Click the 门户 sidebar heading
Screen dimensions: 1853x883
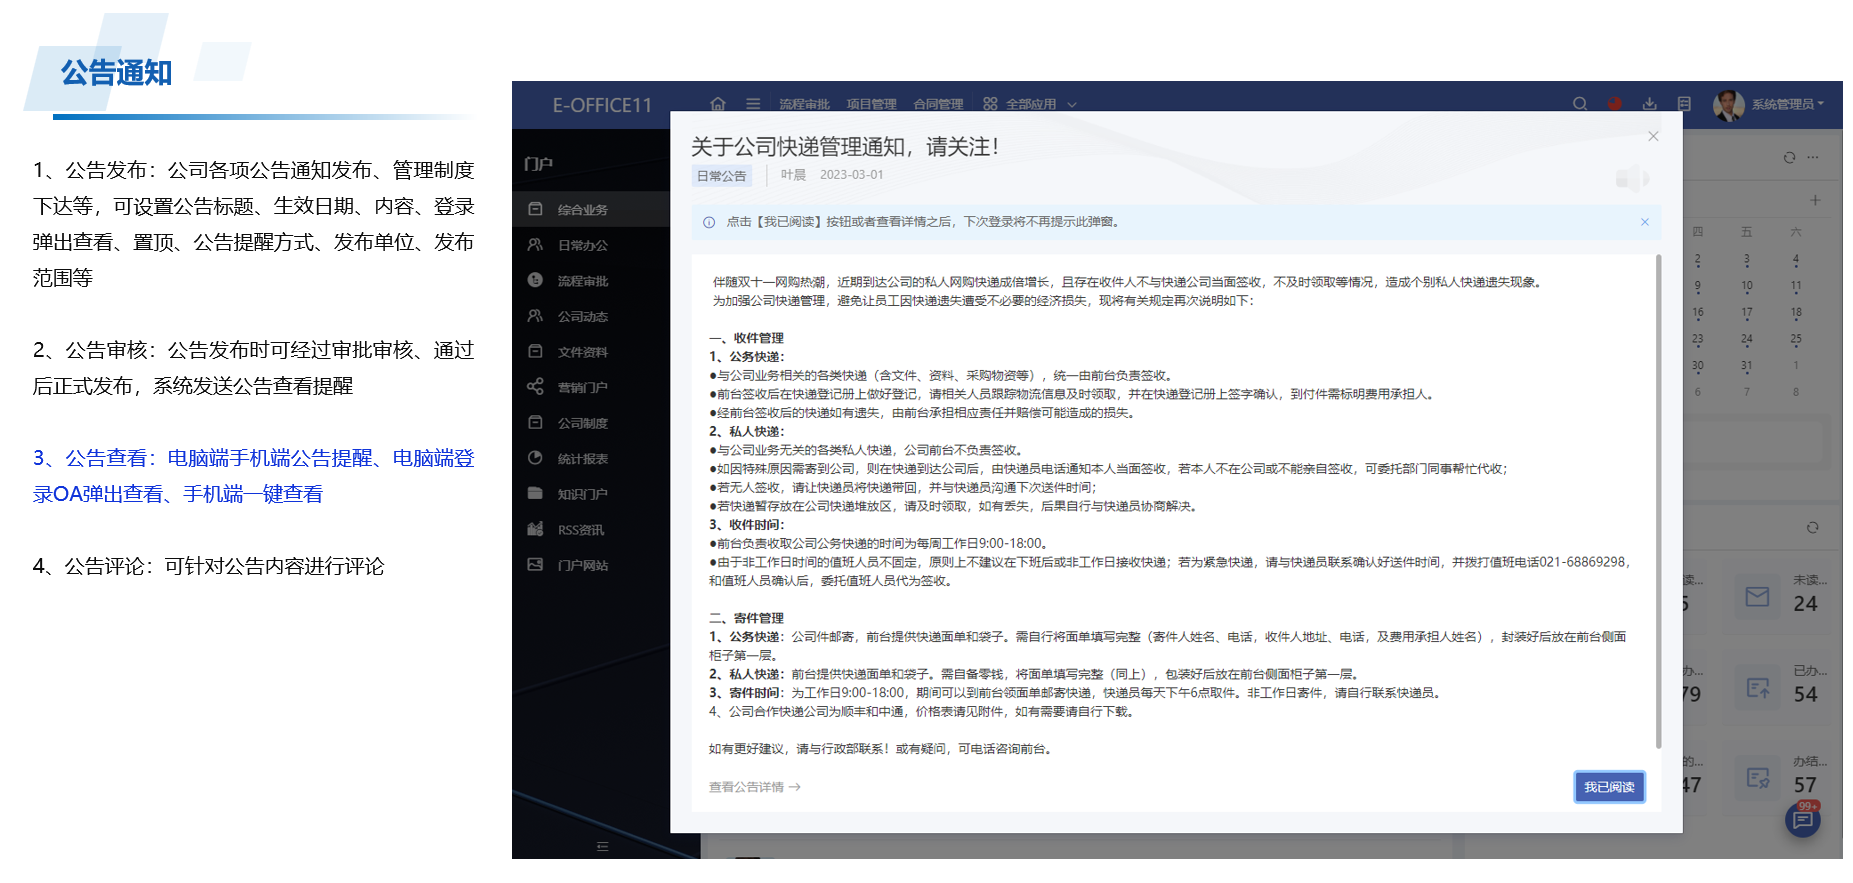539,163
